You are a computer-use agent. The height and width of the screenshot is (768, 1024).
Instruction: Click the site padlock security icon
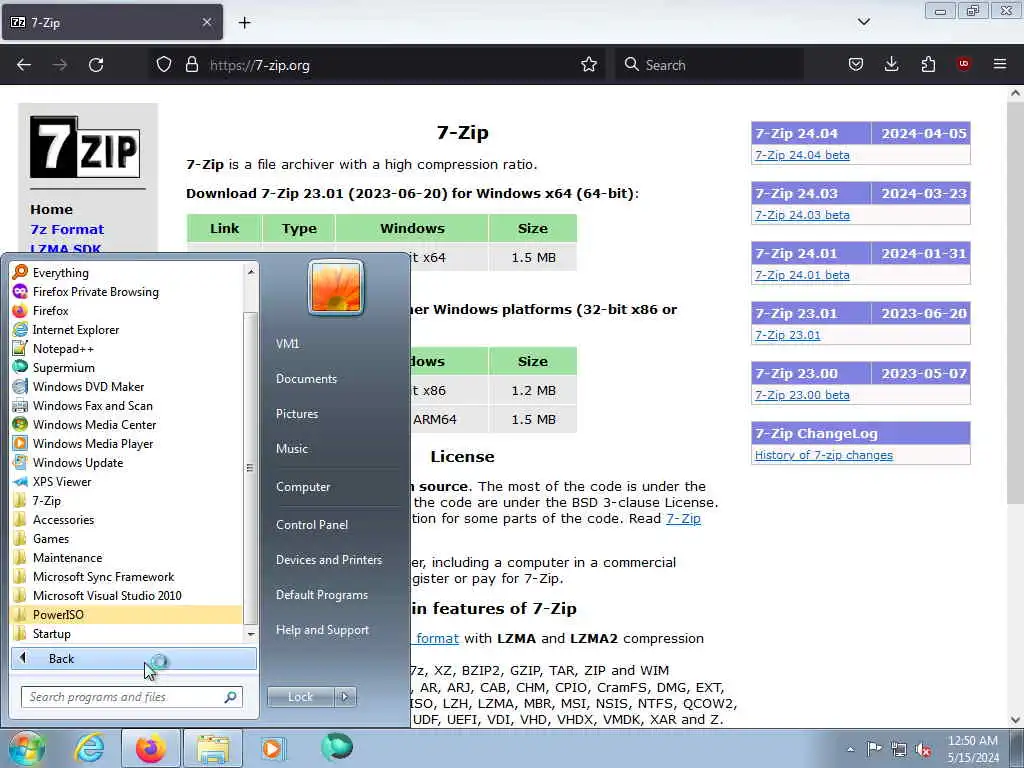[191, 65]
